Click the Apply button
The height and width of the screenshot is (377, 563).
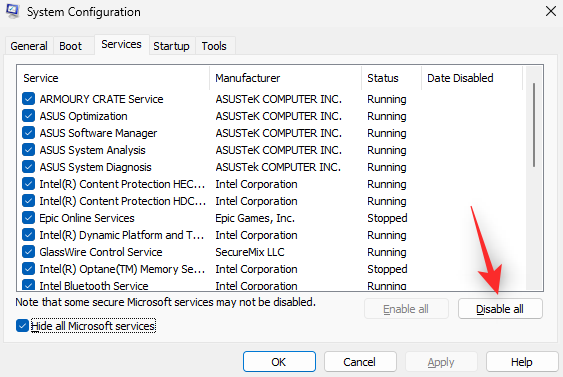pos(441,362)
